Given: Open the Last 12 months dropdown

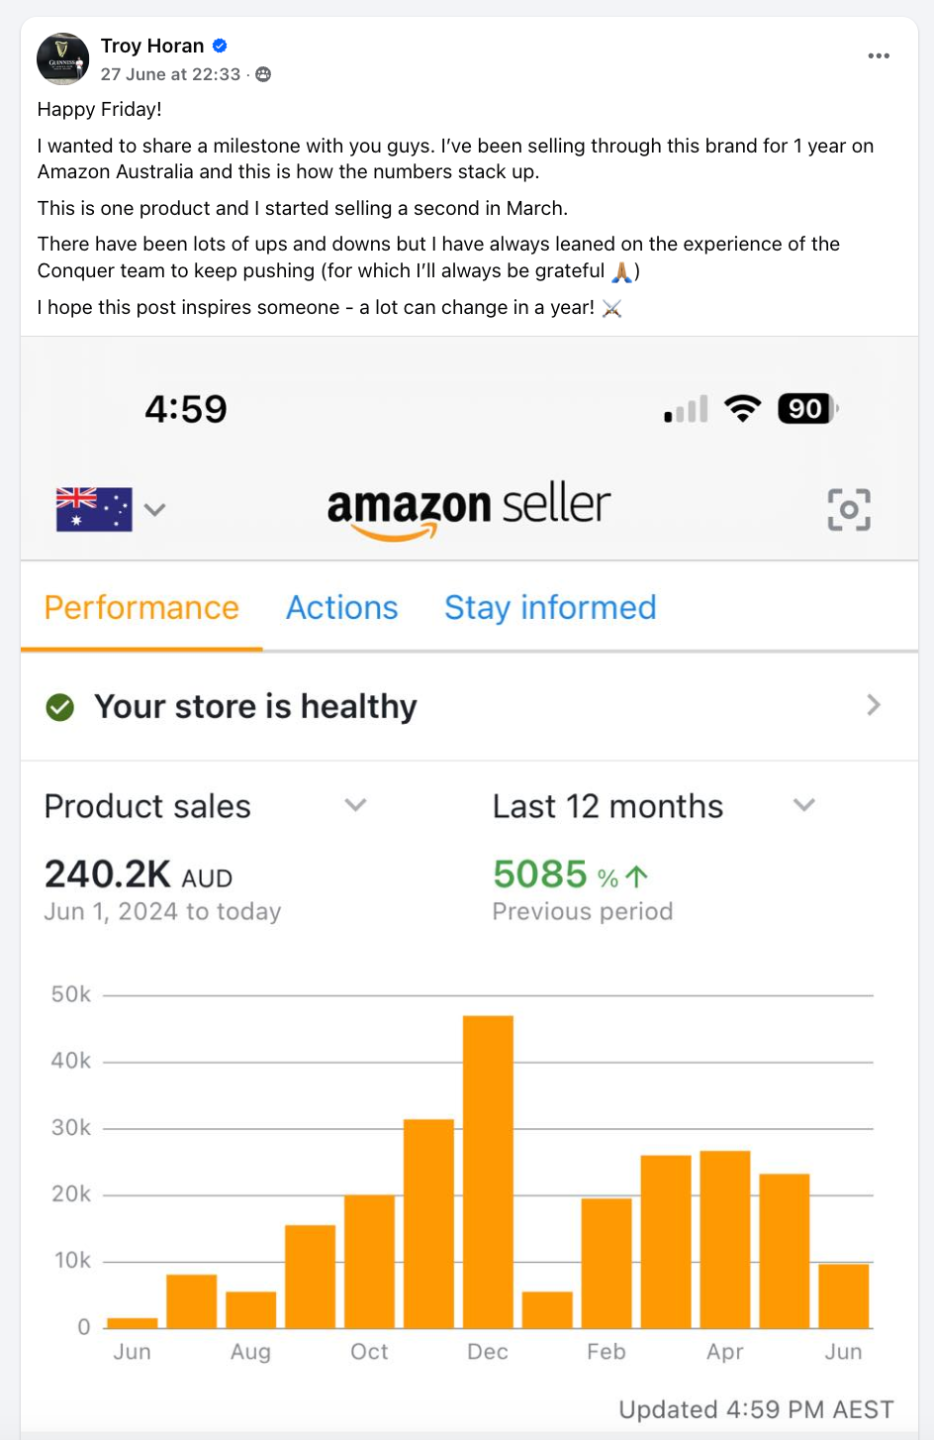Looking at the screenshot, I should click(804, 805).
